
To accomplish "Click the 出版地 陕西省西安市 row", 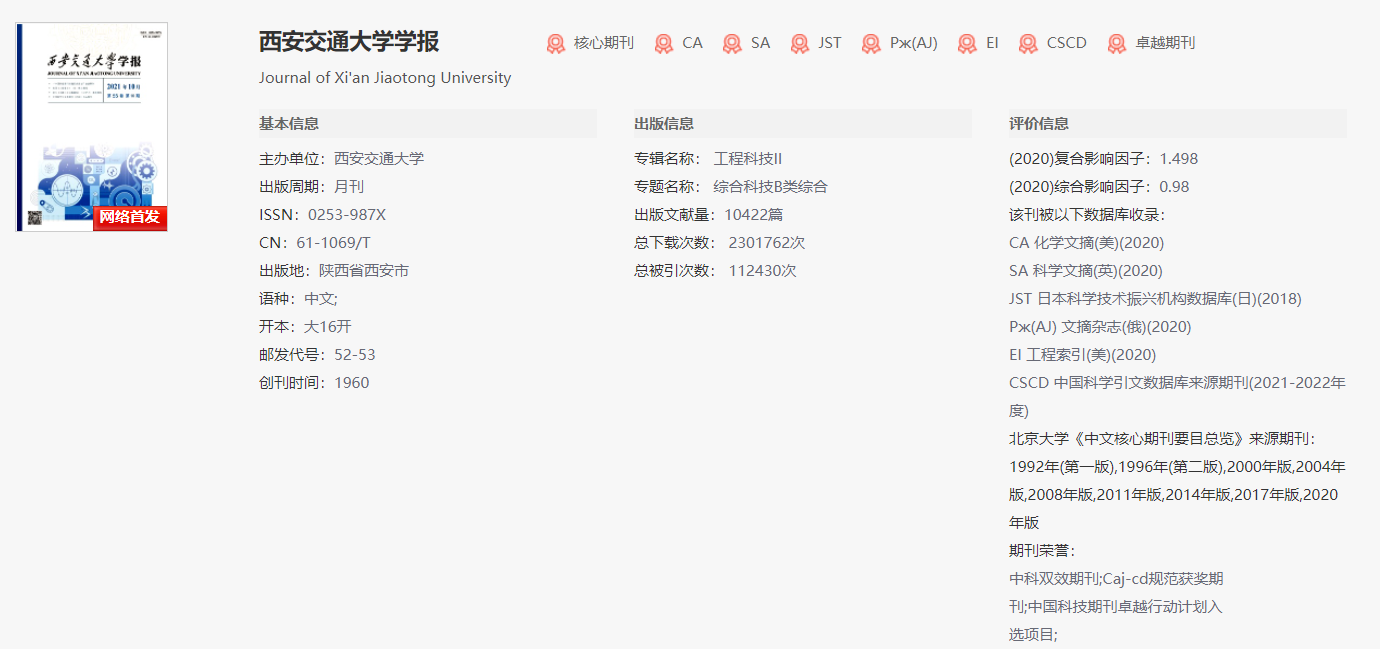I will [x=334, y=271].
